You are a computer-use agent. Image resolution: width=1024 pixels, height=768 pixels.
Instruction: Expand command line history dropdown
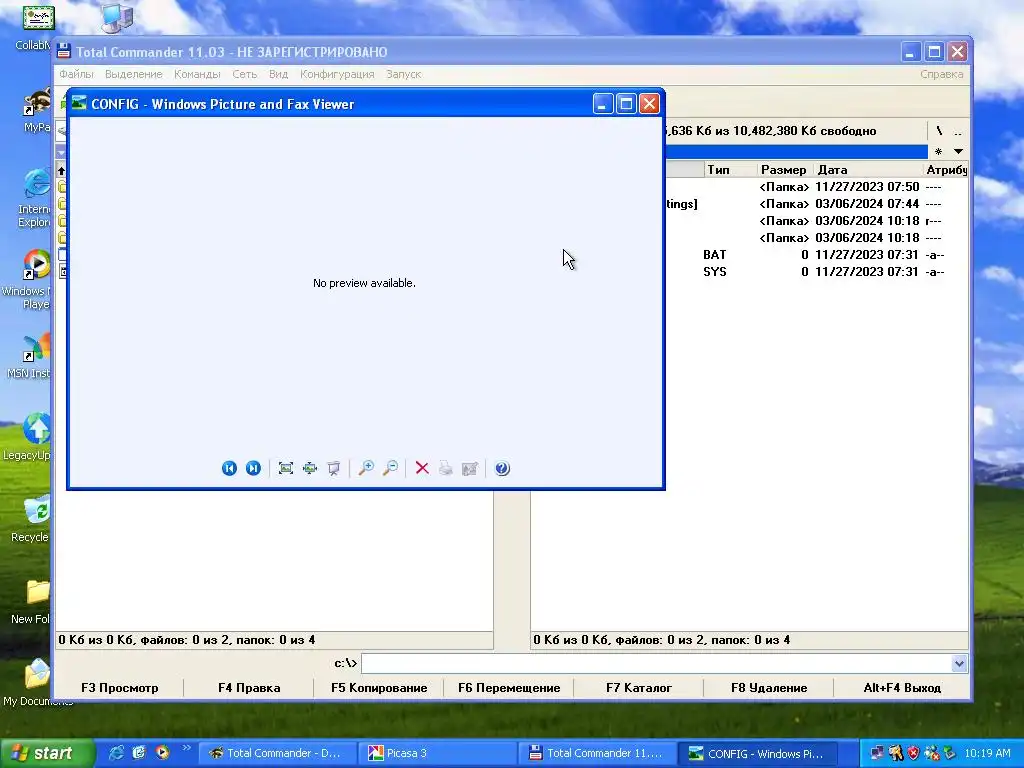(x=959, y=664)
